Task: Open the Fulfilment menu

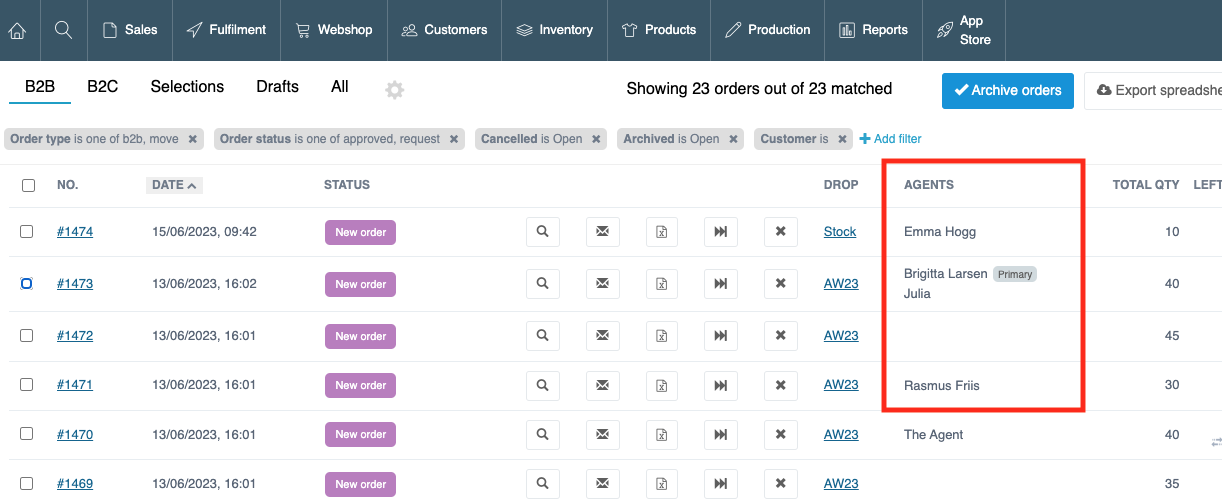Action: click(226, 30)
